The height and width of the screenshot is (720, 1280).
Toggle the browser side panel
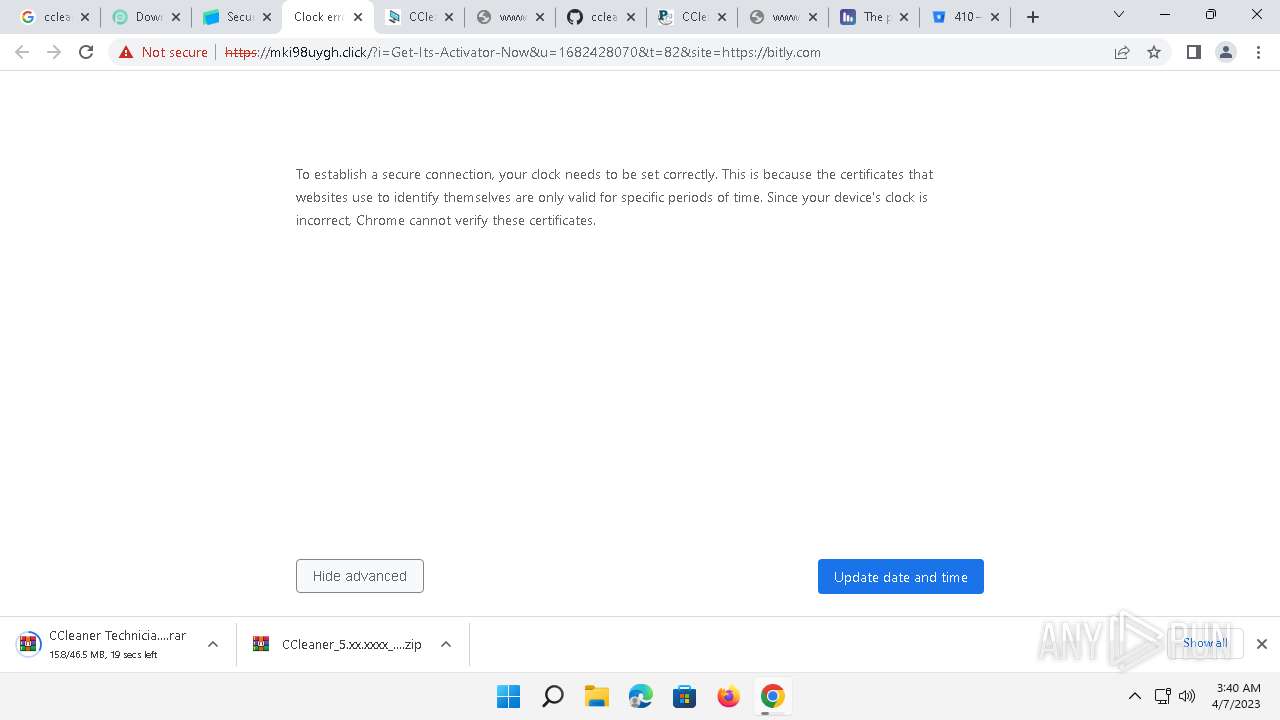click(1193, 52)
